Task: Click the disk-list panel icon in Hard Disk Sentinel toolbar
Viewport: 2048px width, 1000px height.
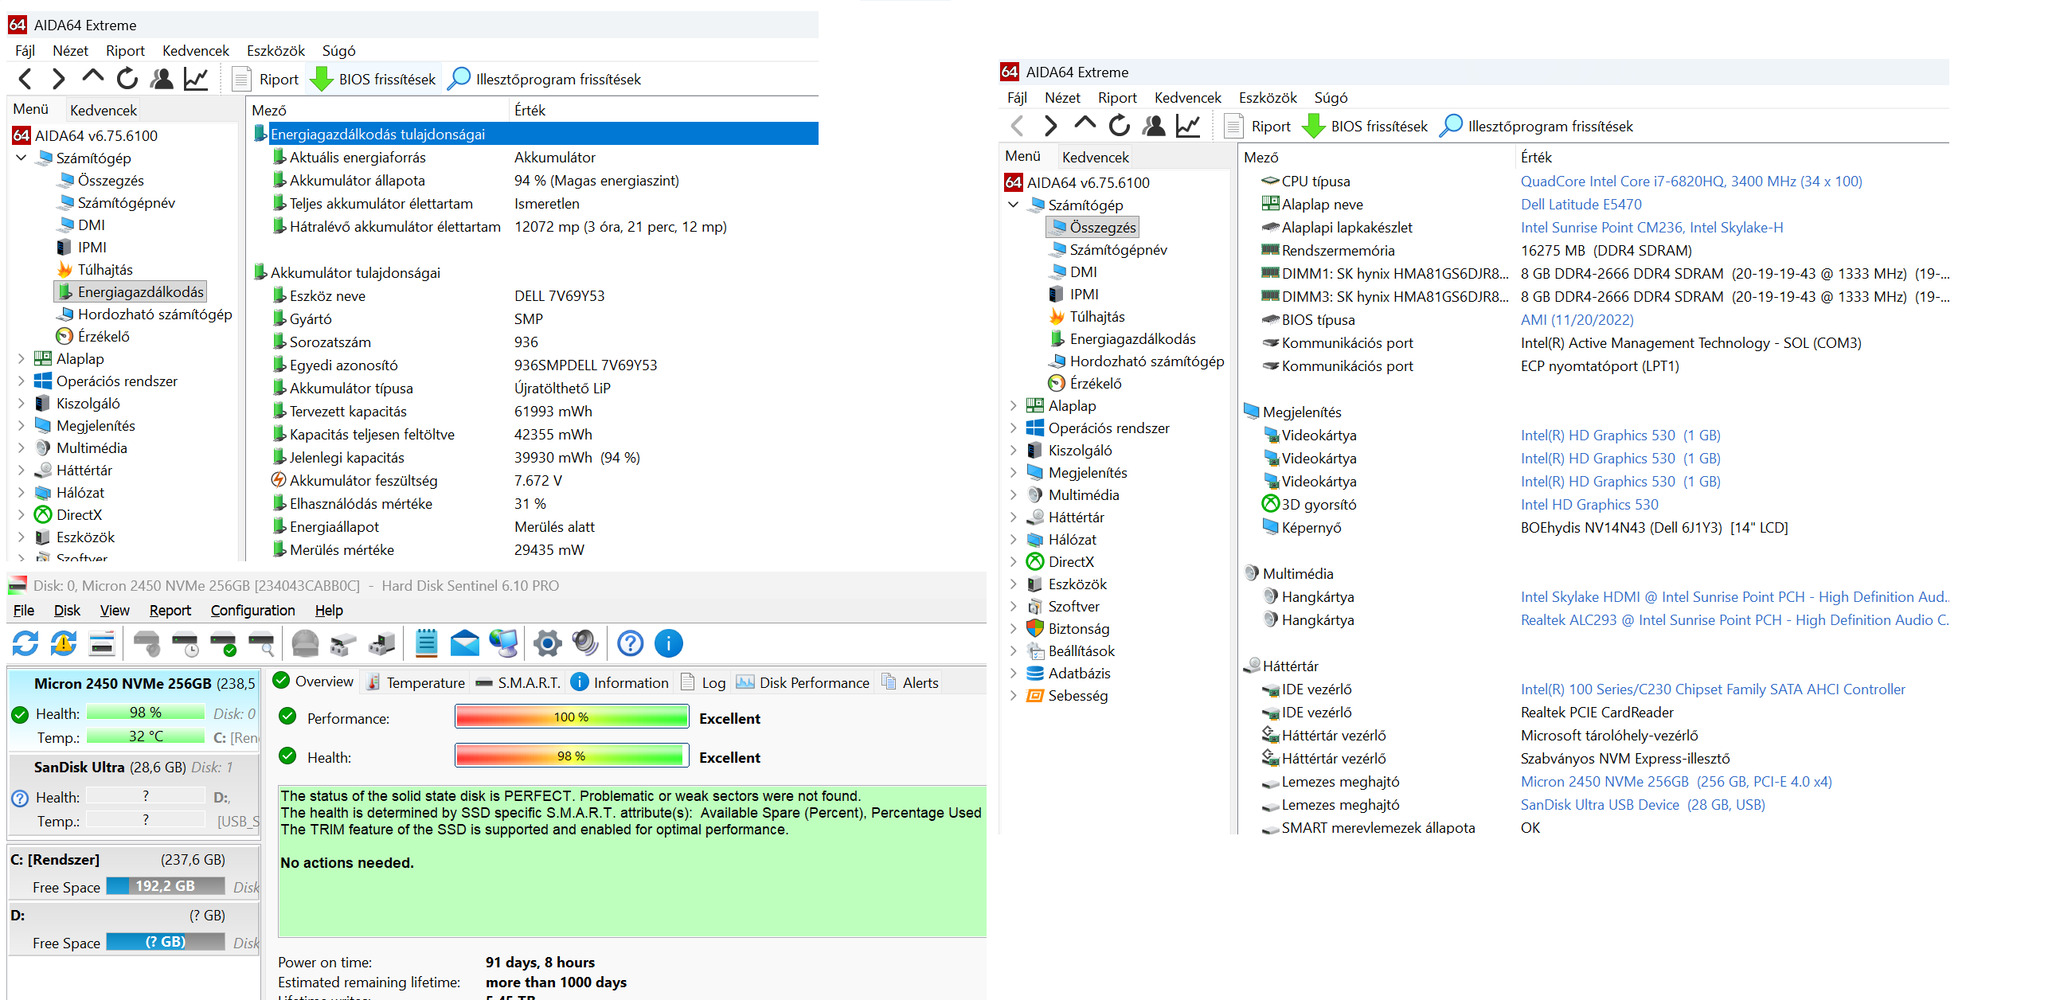Action: pos(102,643)
